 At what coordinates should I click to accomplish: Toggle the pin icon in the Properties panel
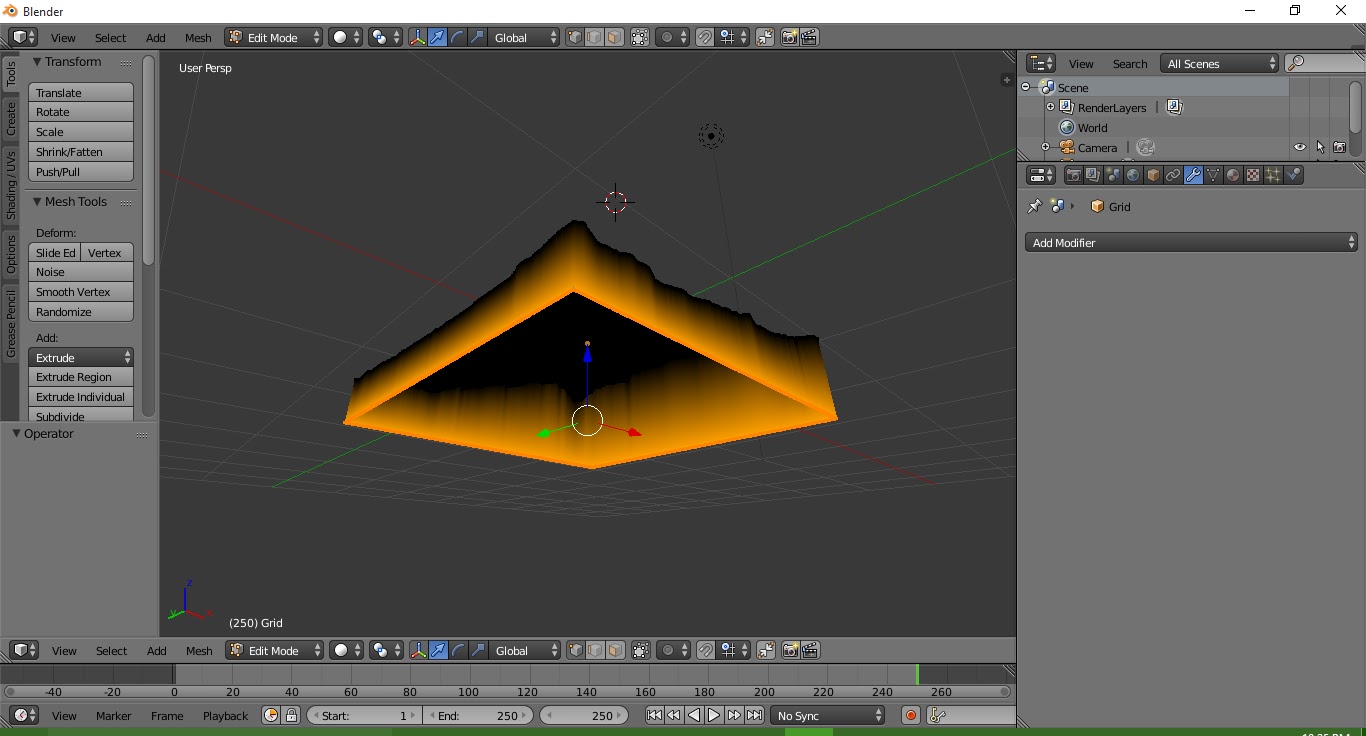[x=1034, y=206]
